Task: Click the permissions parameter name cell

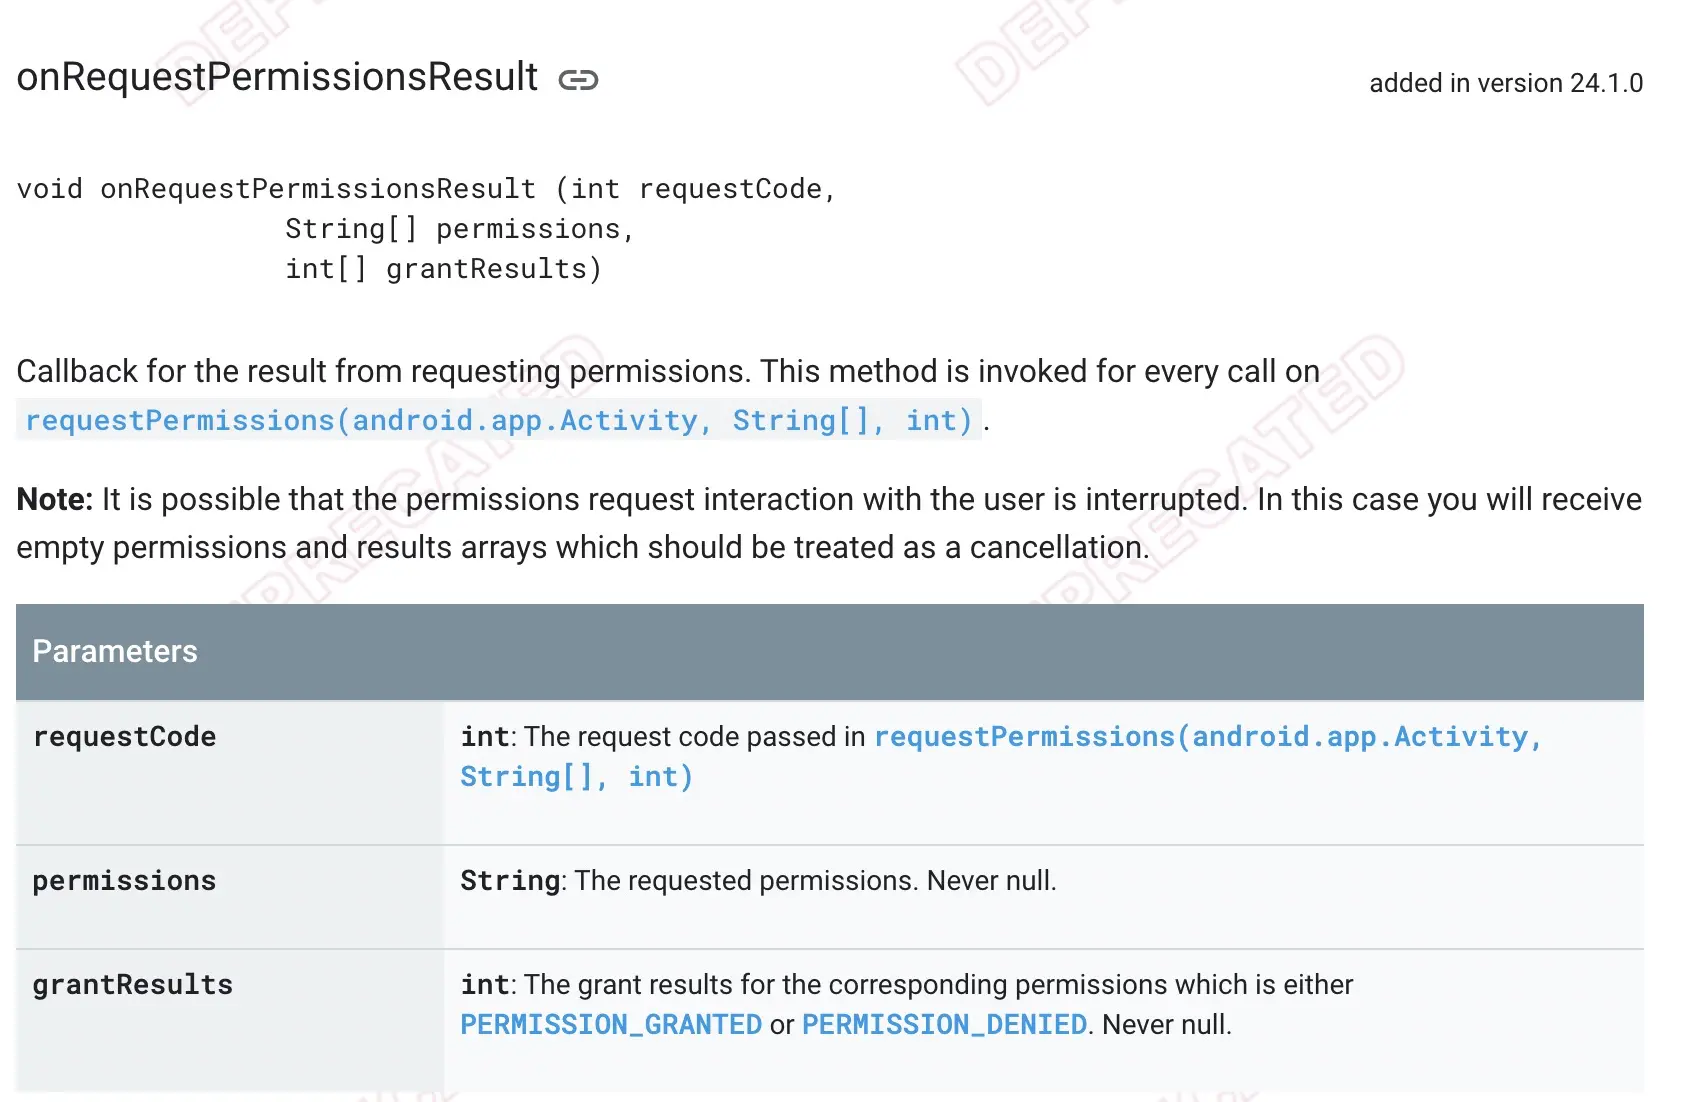Action: click(125, 882)
